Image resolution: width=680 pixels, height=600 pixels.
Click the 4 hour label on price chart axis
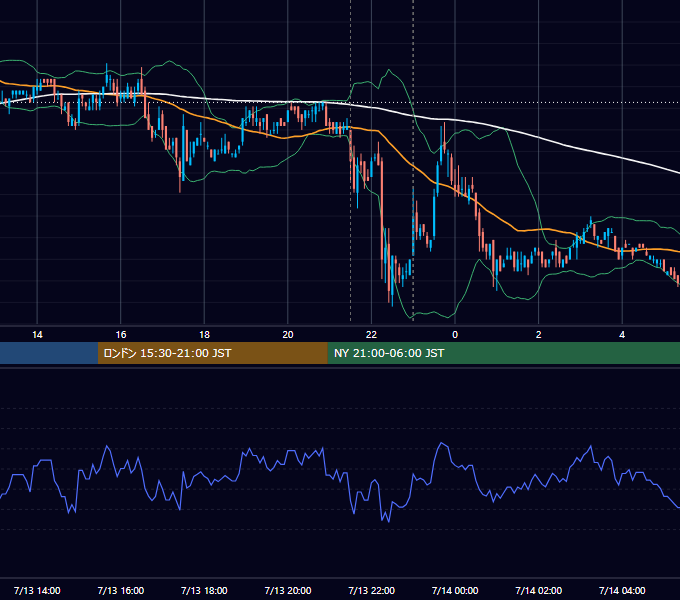pos(622,335)
